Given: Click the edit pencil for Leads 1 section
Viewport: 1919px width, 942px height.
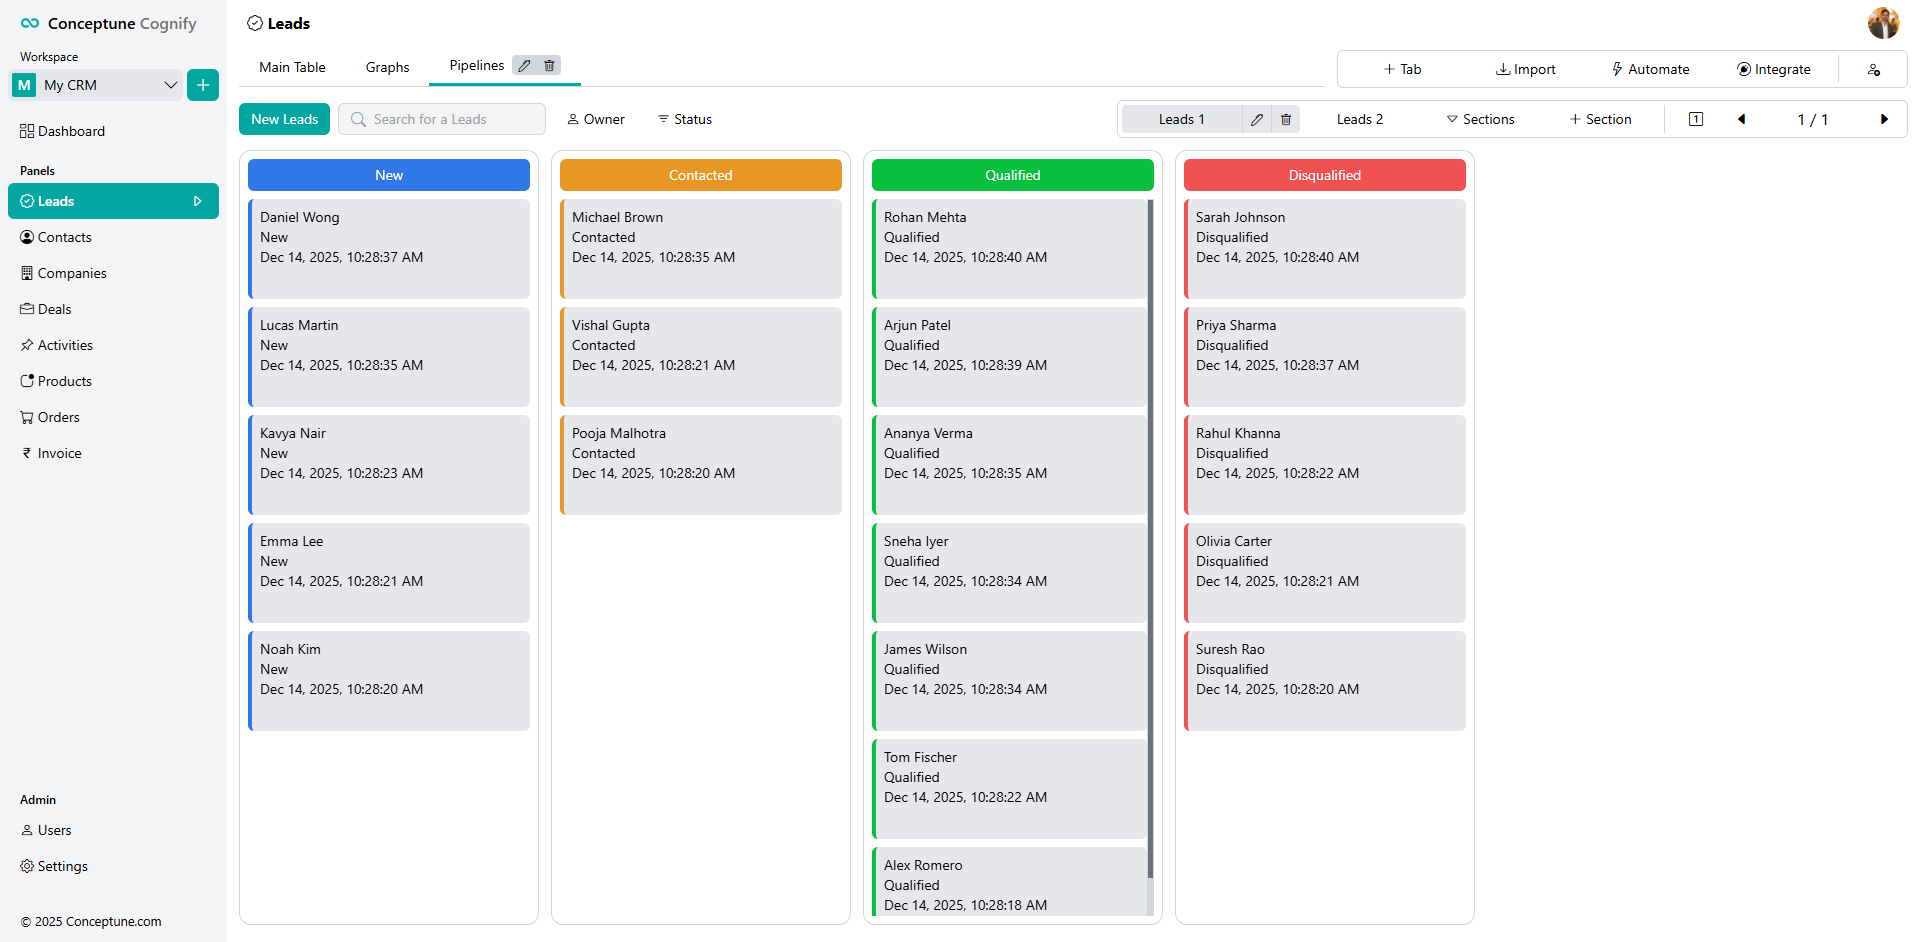Looking at the screenshot, I should click(1257, 120).
